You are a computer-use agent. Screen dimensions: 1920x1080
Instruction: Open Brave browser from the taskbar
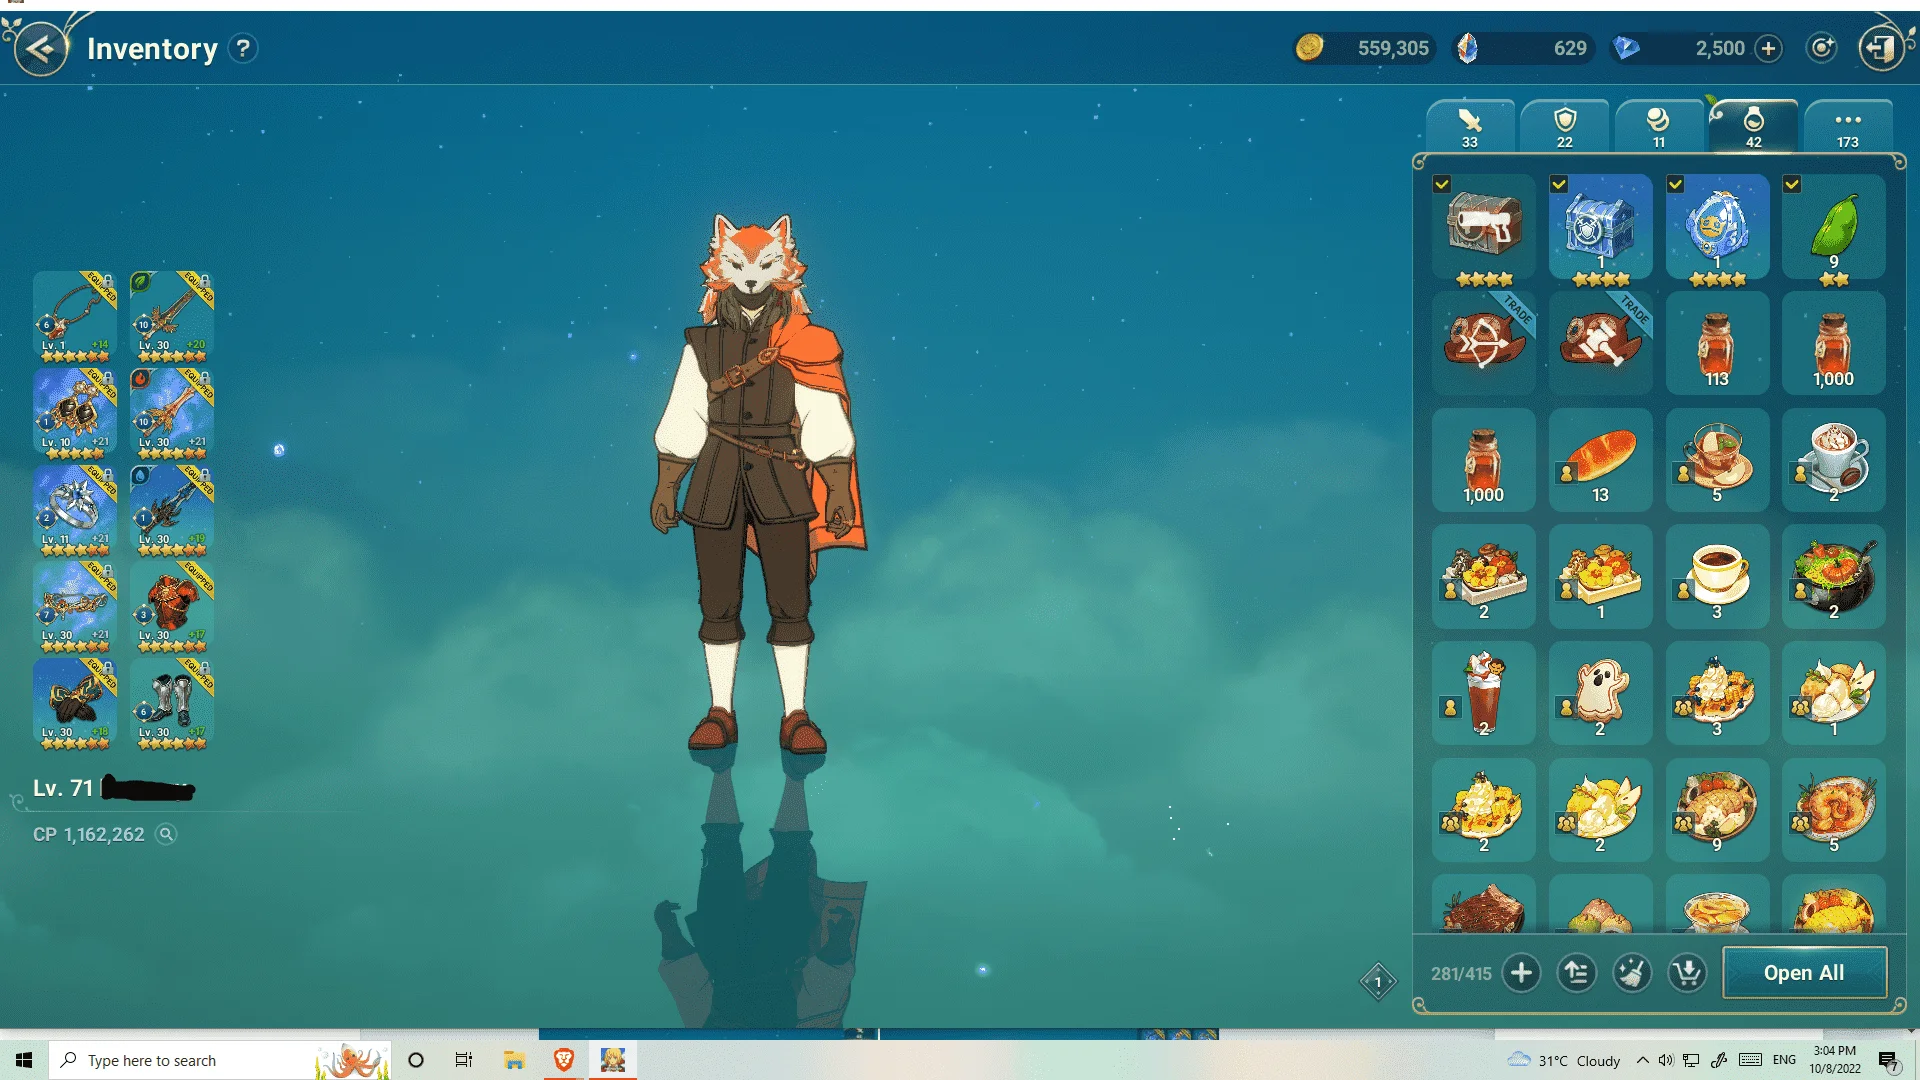coord(564,1060)
